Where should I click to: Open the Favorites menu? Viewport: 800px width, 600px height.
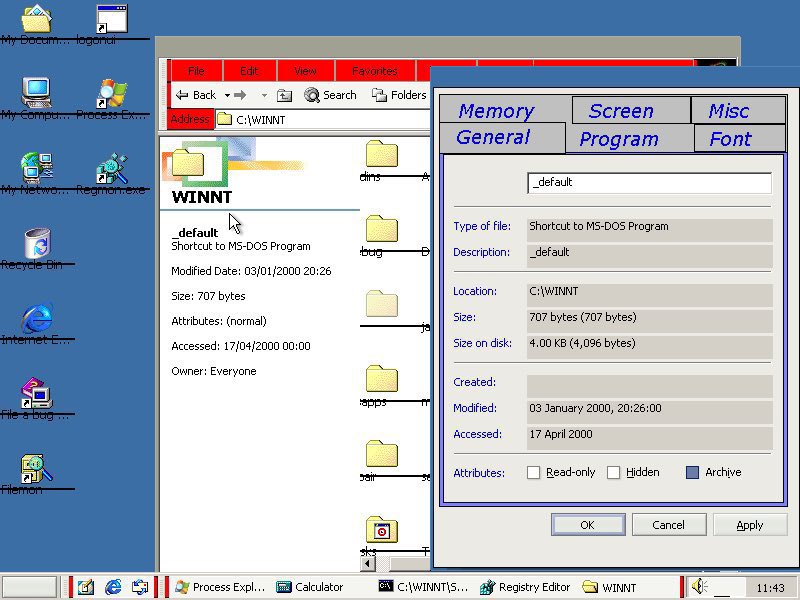point(375,70)
